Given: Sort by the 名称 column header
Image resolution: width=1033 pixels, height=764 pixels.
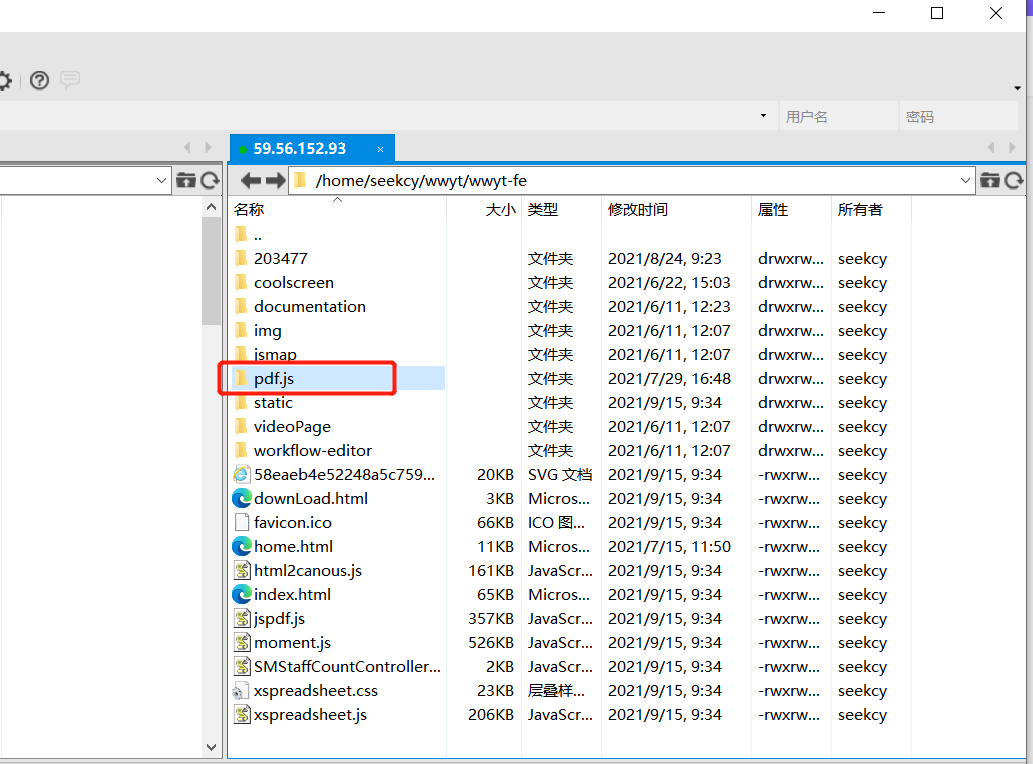Looking at the screenshot, I should click(x=249, y=210).
